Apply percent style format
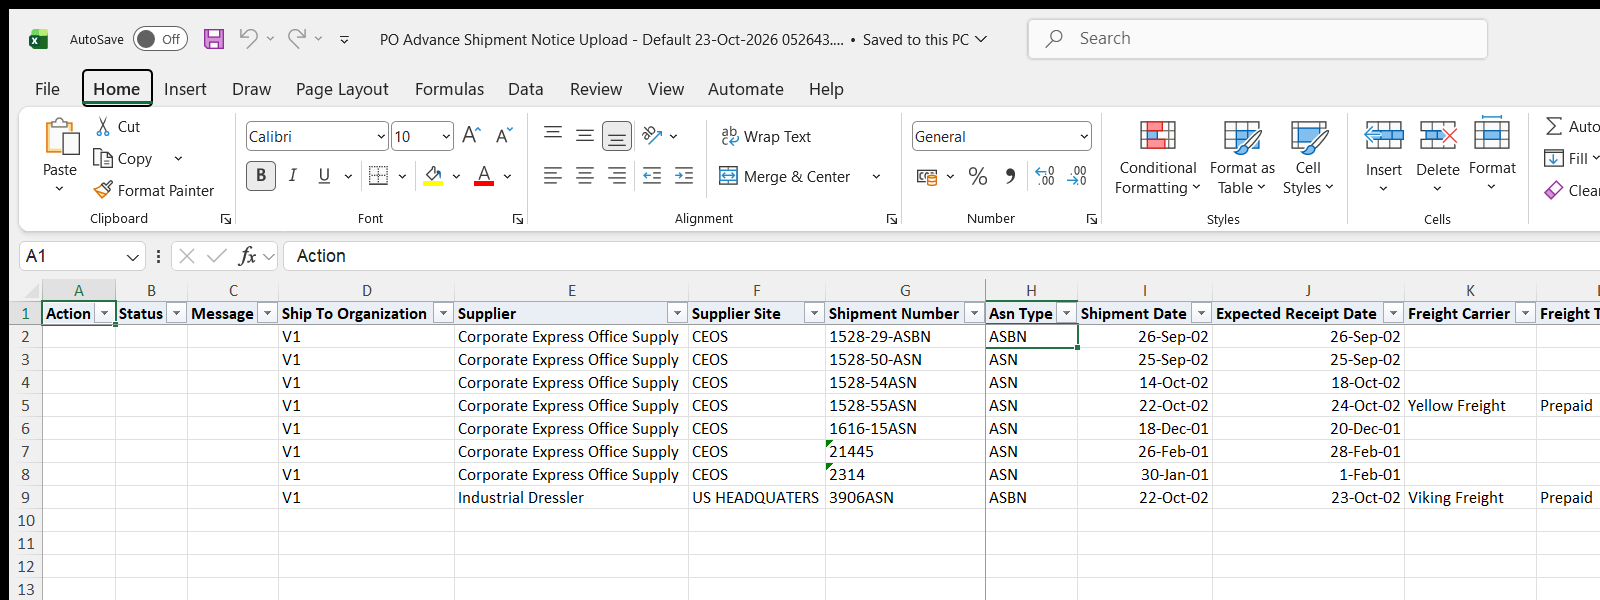The width and height of the screenshot is (1600, 600). (978, 176)
